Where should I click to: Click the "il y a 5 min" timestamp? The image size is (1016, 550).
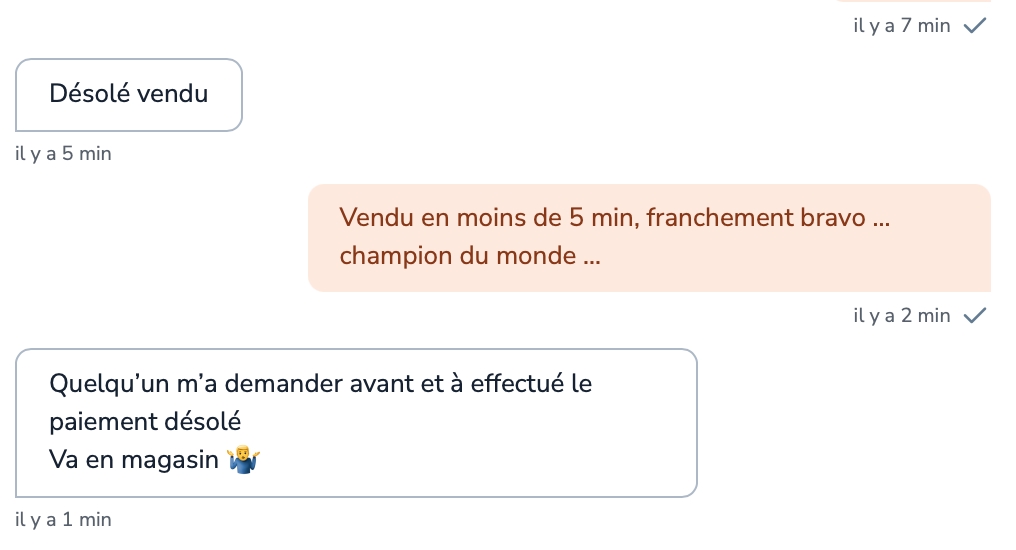(64, 154)
